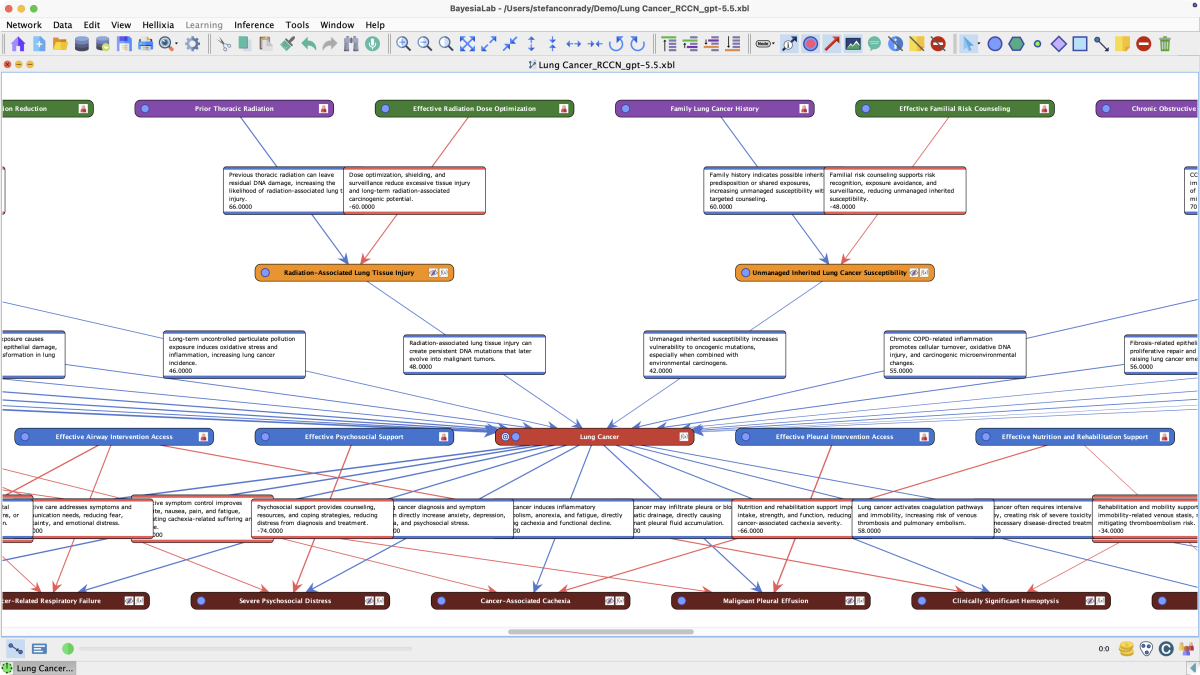1200x675 pixels.
Task: Switch to modeling mode icon at bottom-left
Action: click(x=16, y=649)
